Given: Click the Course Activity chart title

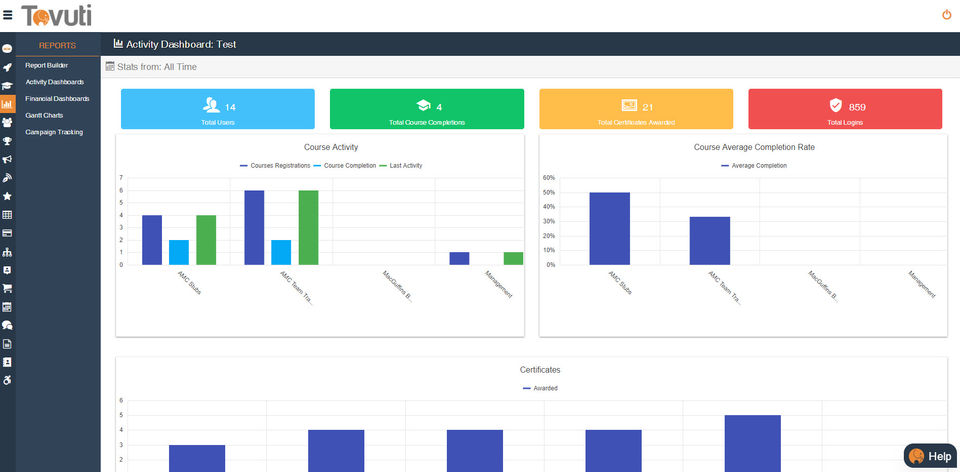Looking at the screenshot, I should click(331, 148).
